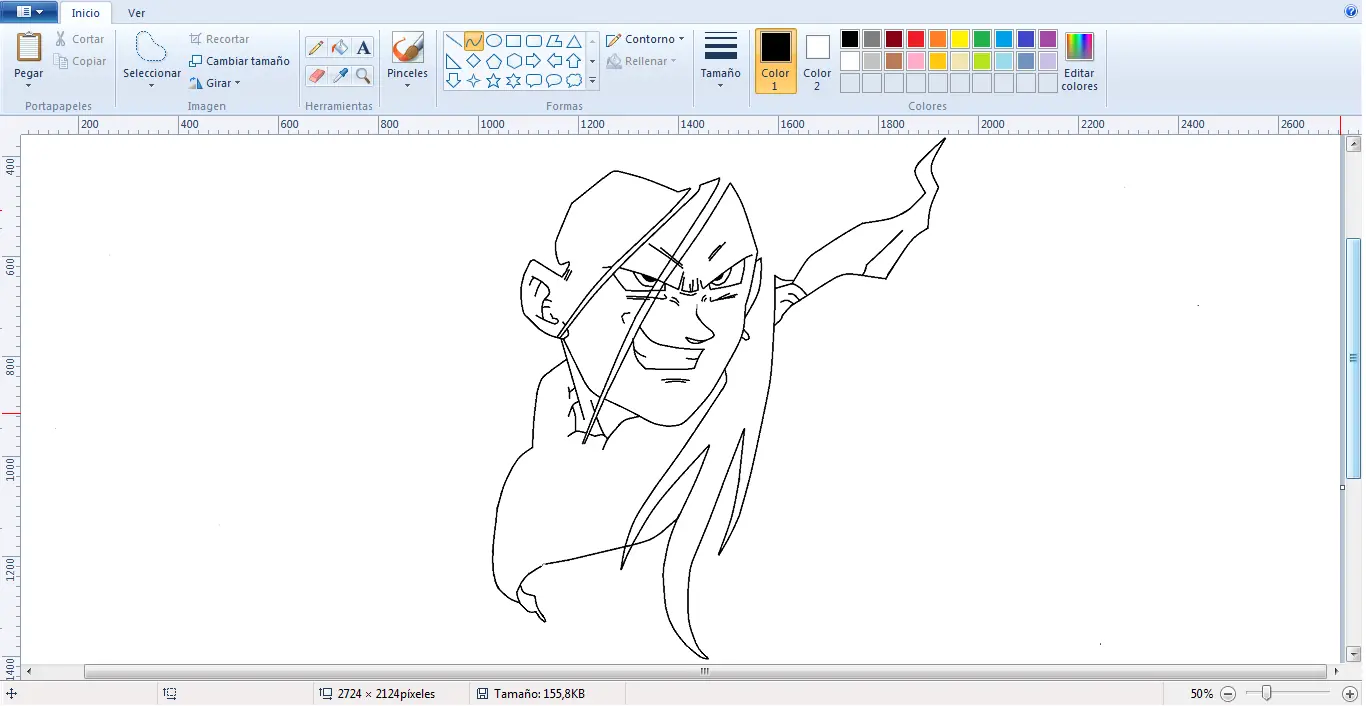Select the Magnifier tool
Image resolution: width=1366 pixels, height=706 pixels.
364,75
